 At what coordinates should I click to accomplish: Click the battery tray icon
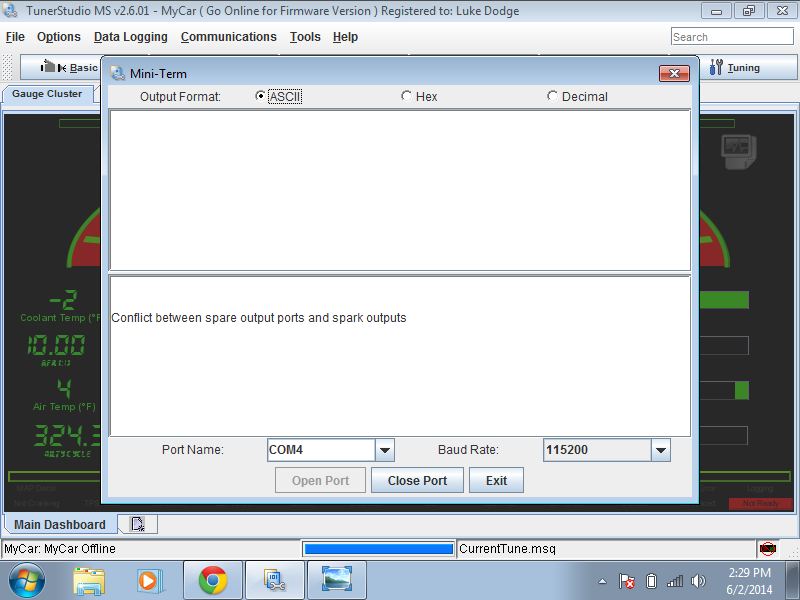point(652,581)
